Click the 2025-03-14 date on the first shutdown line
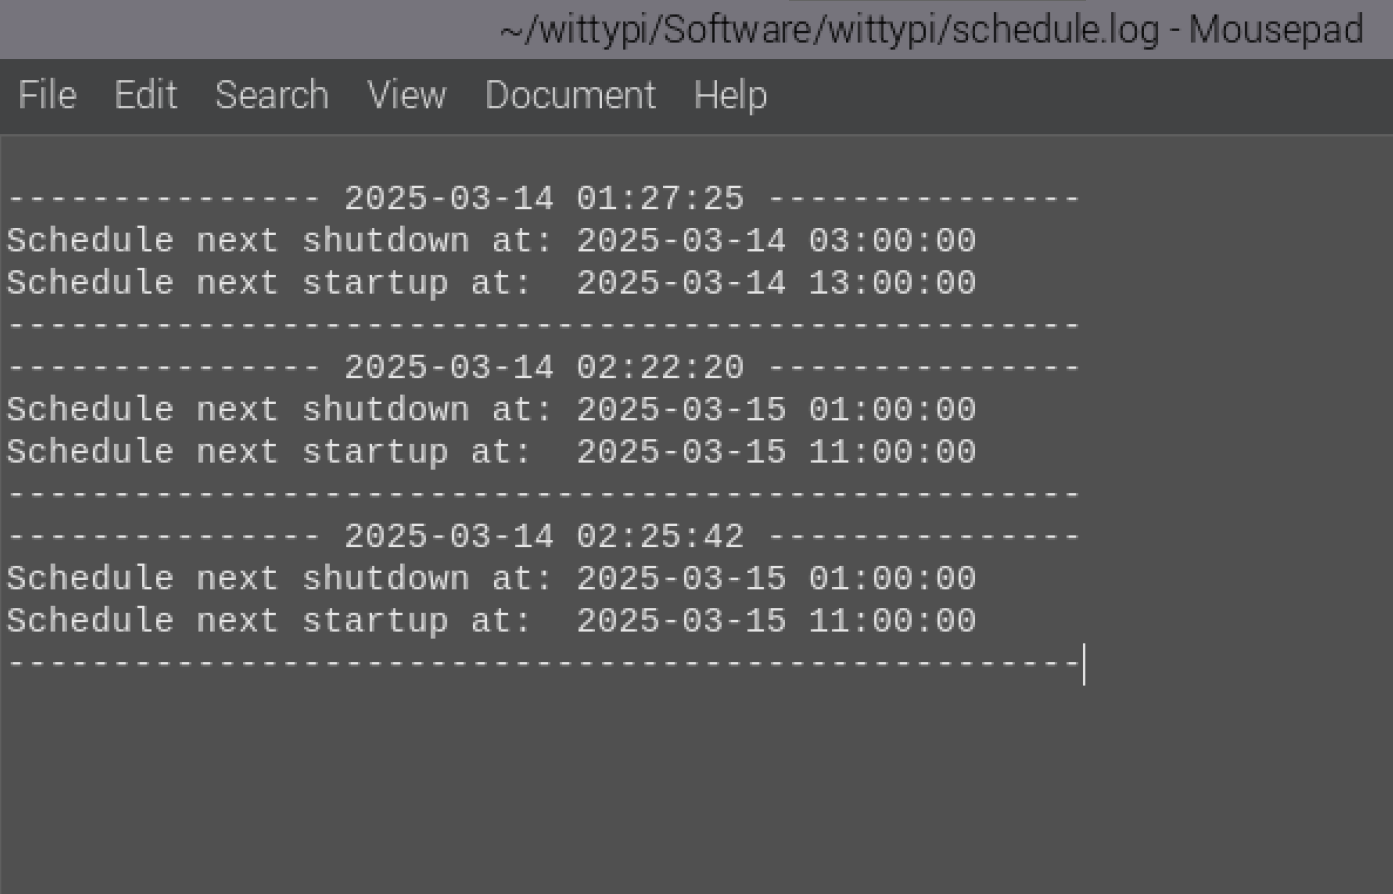 pyautogui.click(x=681, y=241)
